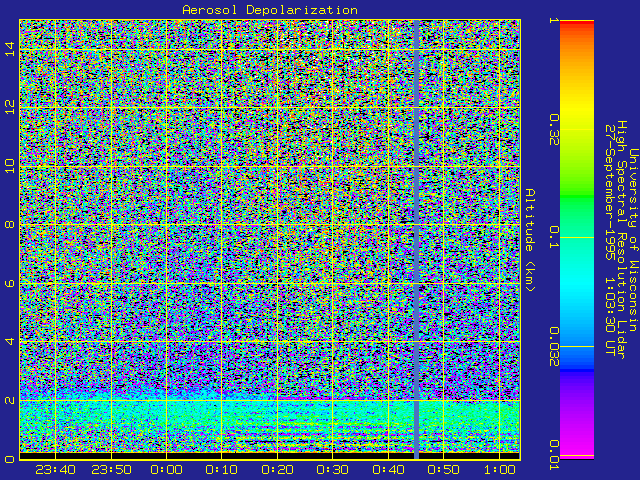Click the '27-September-1995 1:03:30 UT' timestamp
The image size is (640, 480).
[x=610, y=240]
